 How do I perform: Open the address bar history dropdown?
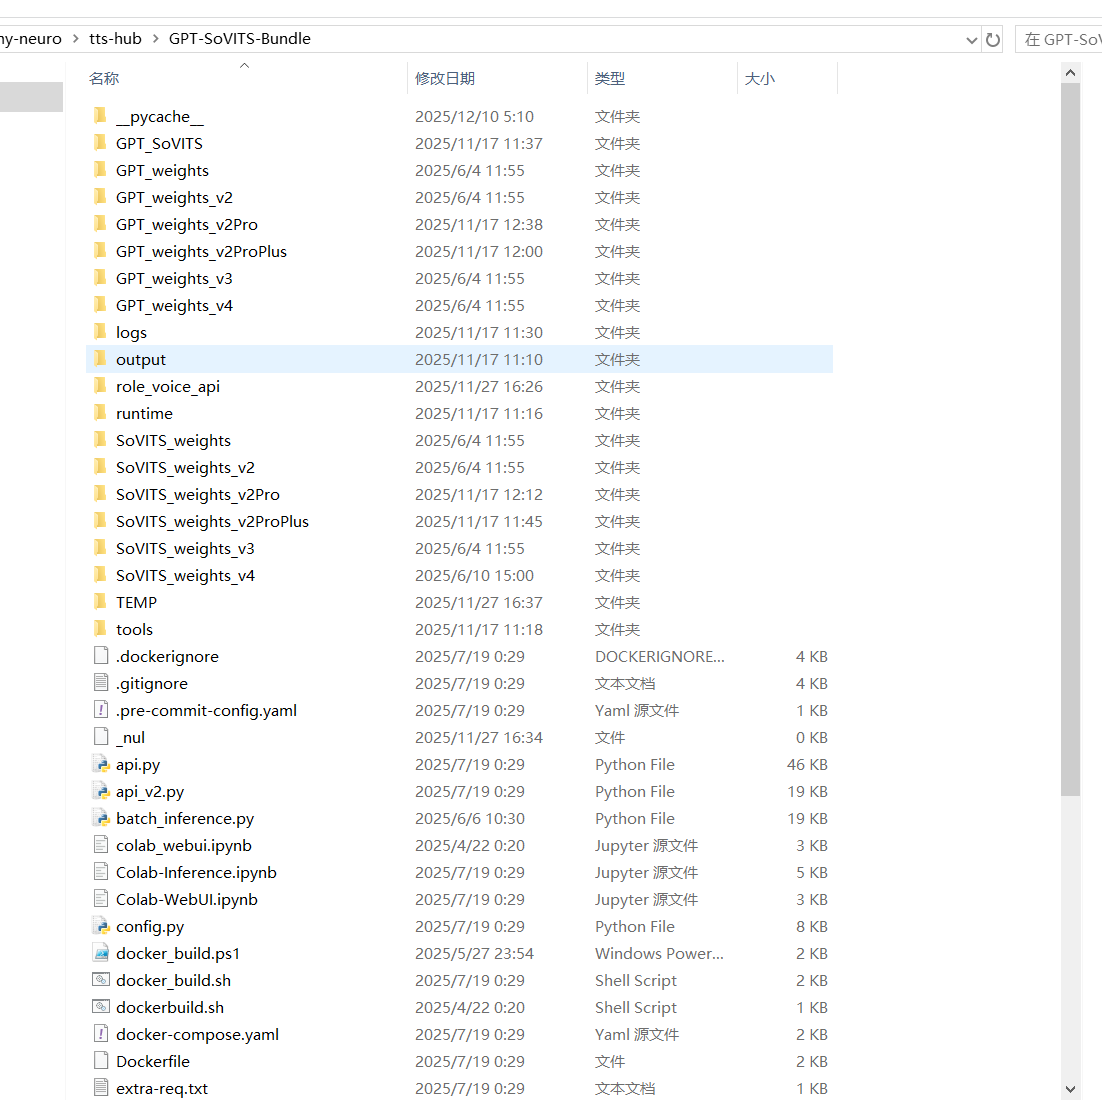pos(971,40)
